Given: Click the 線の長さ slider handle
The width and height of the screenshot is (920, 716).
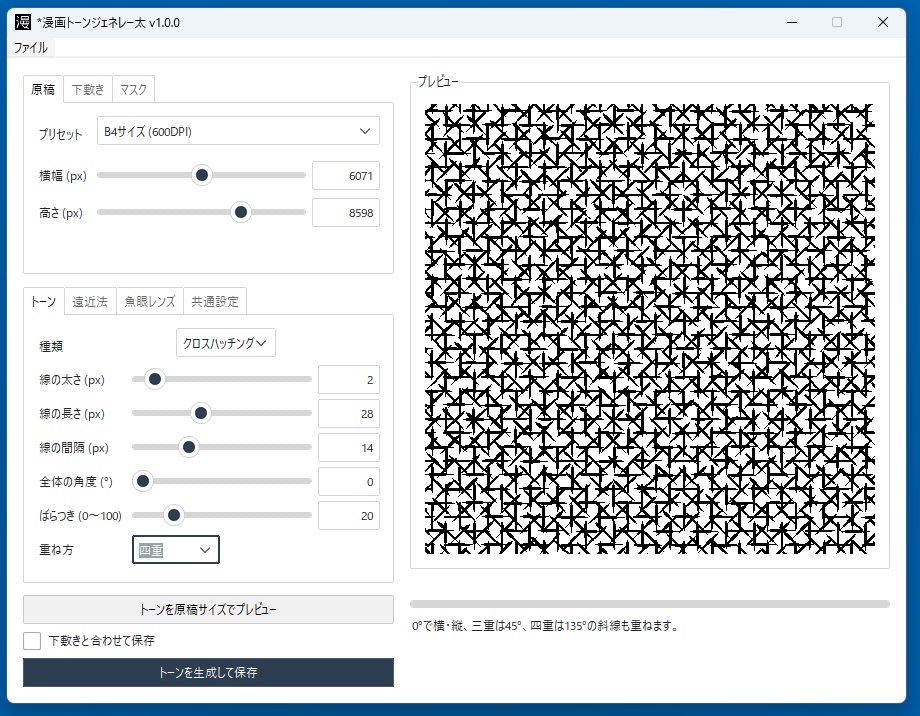Looking at the screenshot, I should click(x=201, y=413).
